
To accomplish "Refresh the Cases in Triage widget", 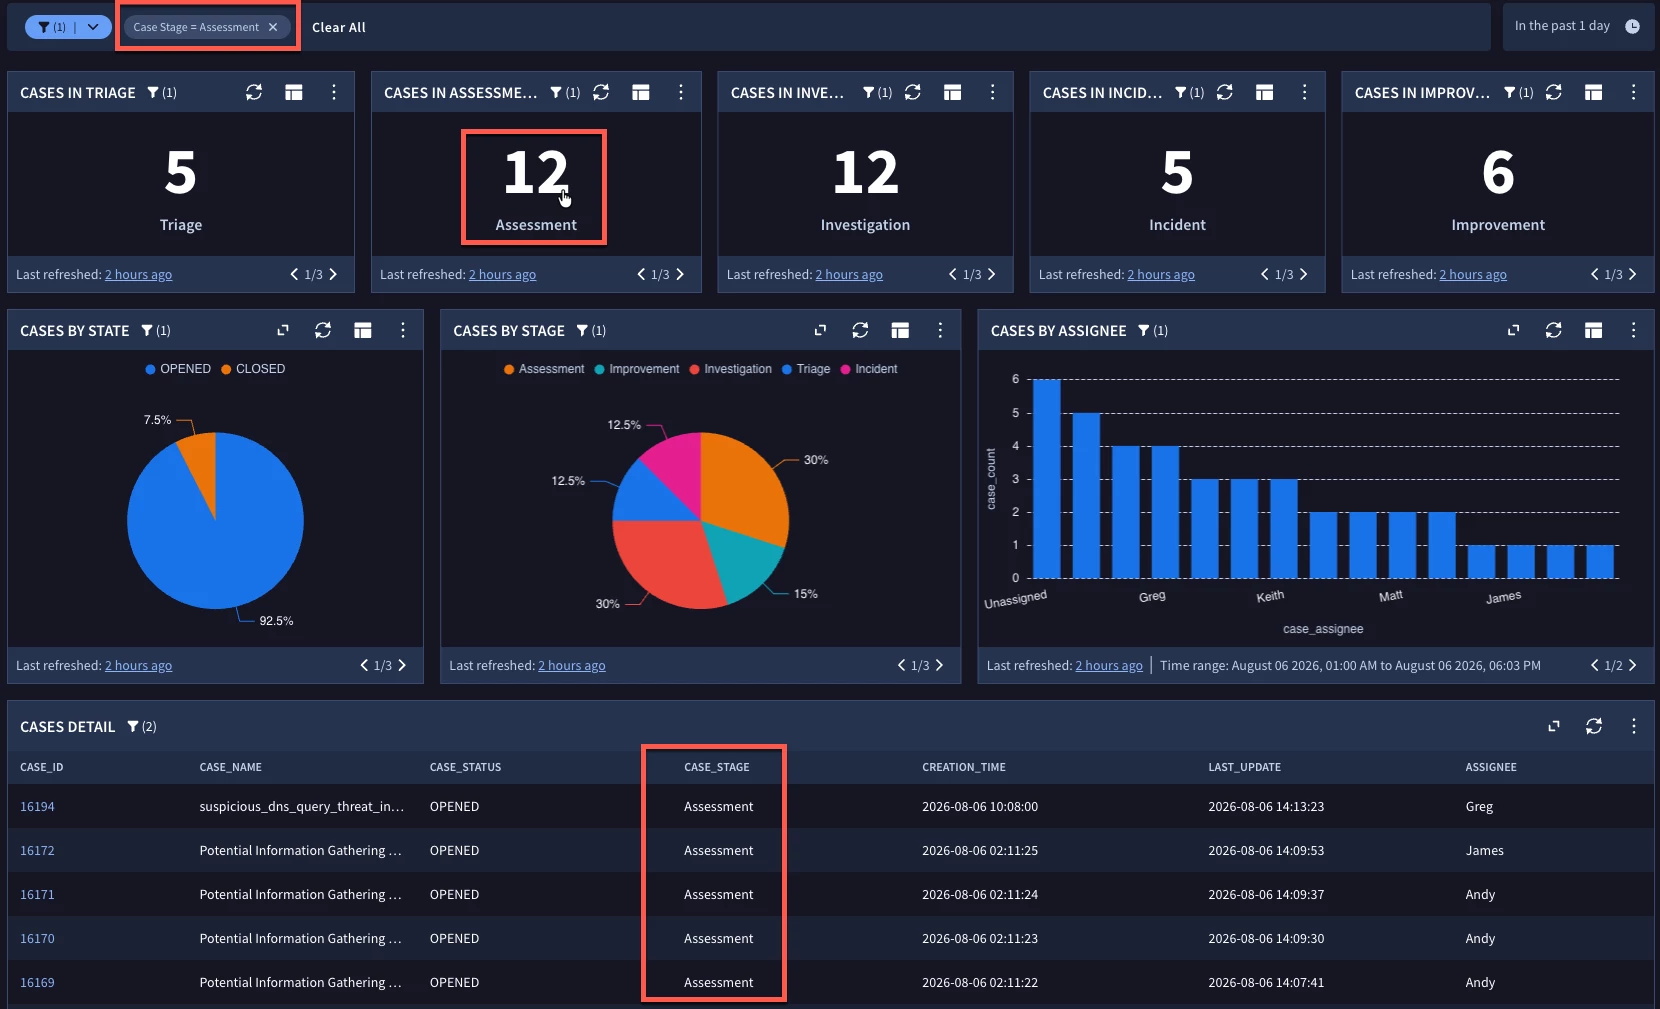I will (x=254, y=92).
